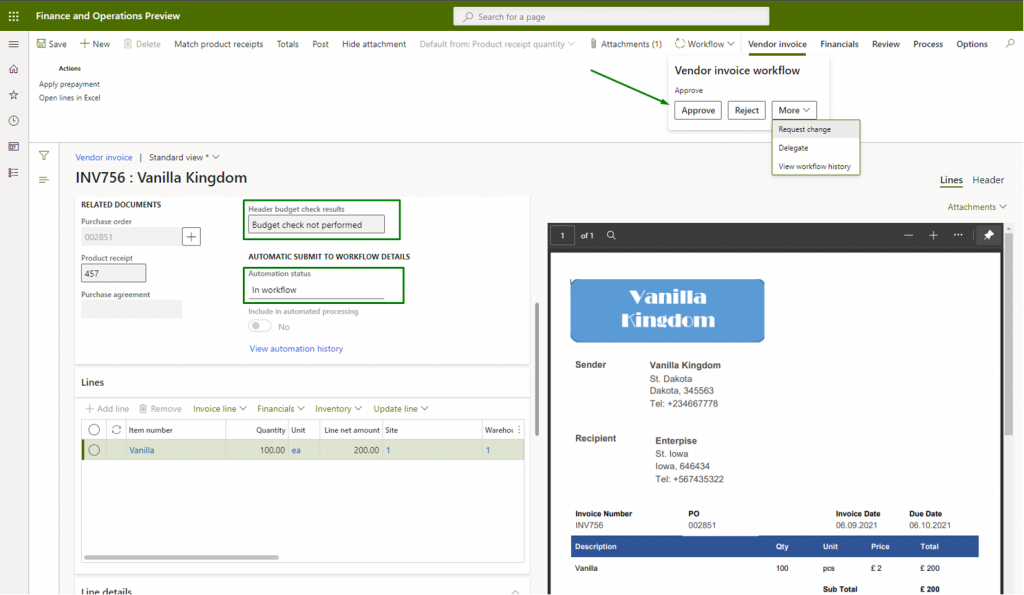
Task: Toggle Include in automated processing
Action: point(259,326)
